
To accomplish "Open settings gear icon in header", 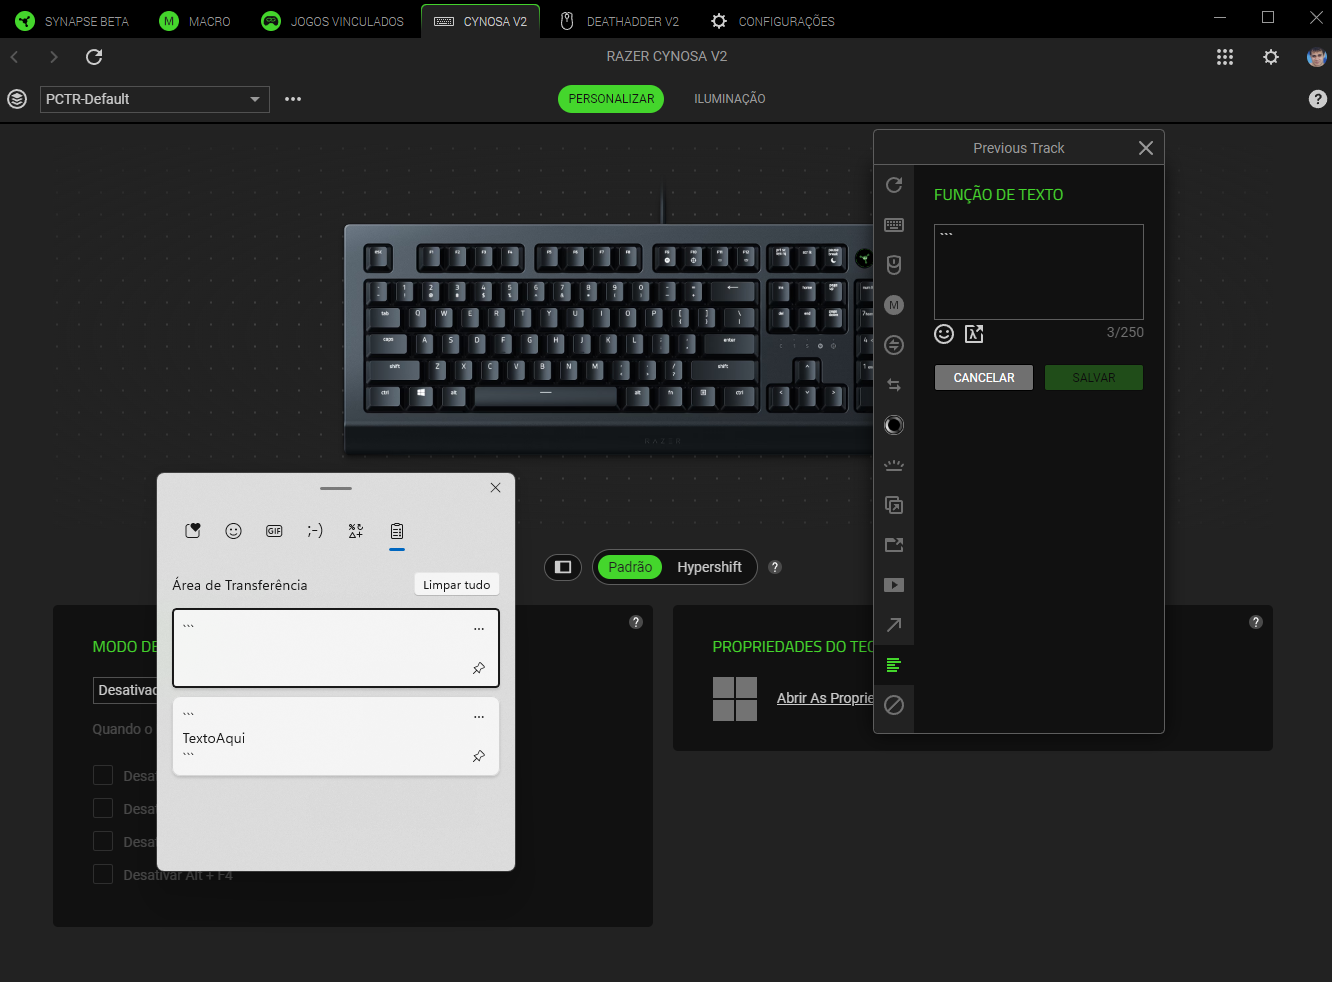I will [x=1271, y=57].
